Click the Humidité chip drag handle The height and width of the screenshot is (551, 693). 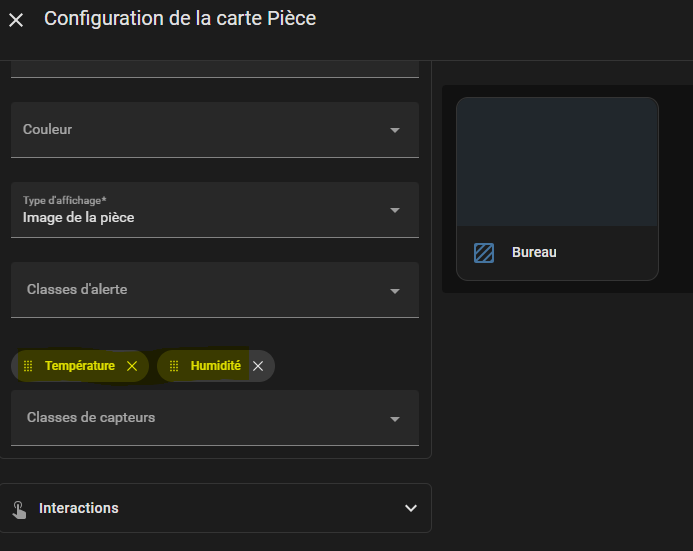pos(174,366)
